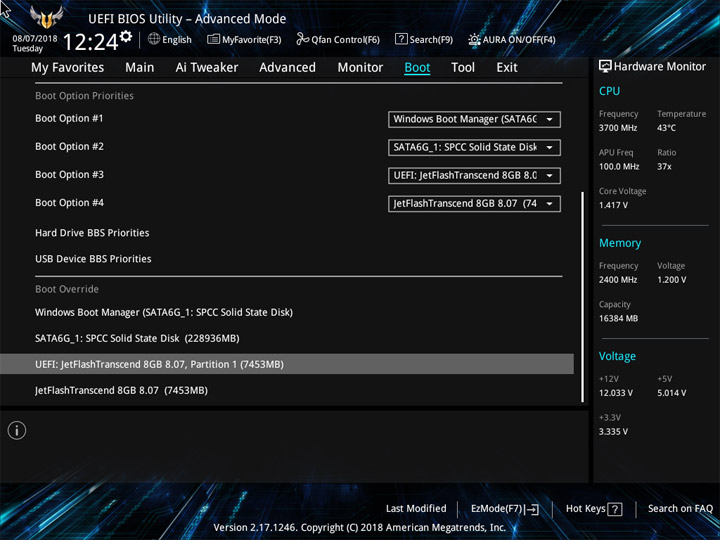Image resolution: width=720 pixels, height=540 pixels.
Task: Click memory voltage value 1.200 V
Action: (671, 280)
